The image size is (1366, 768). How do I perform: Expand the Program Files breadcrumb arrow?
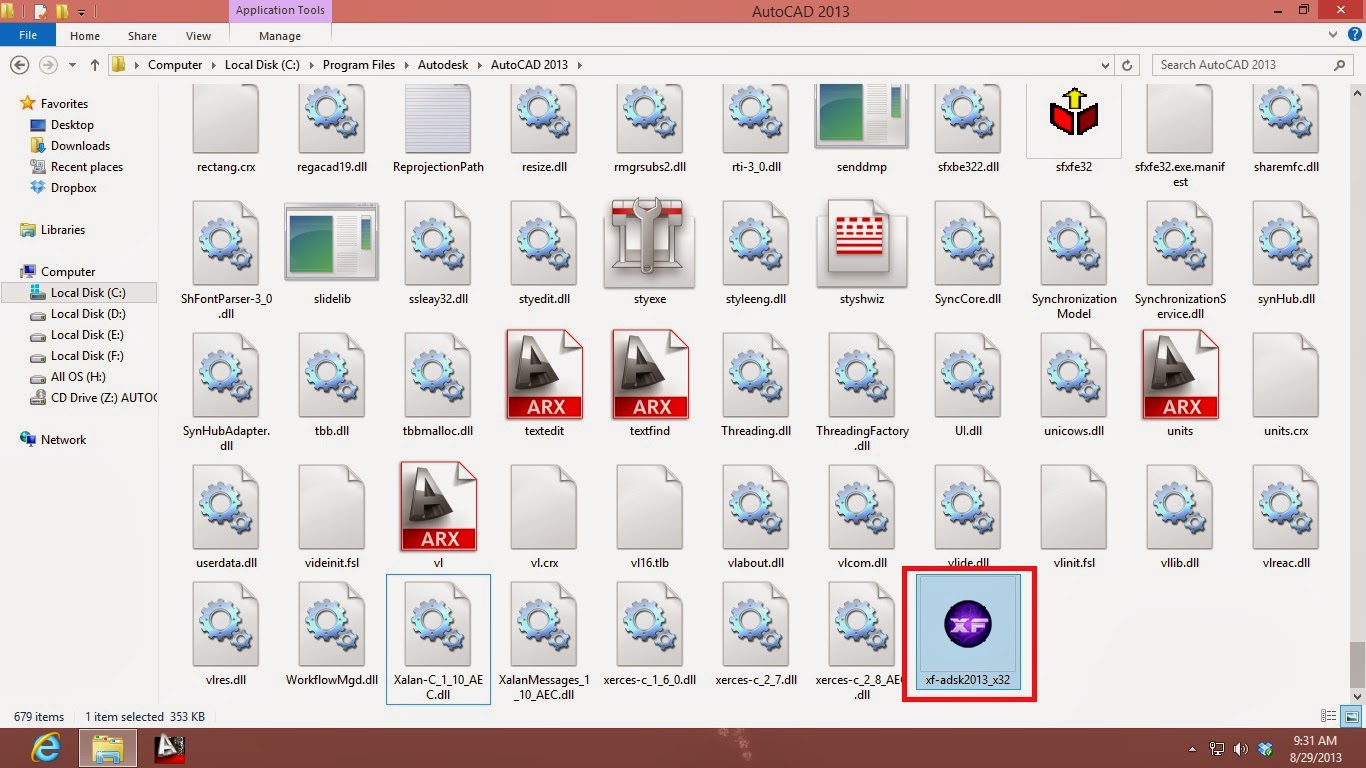(405, 65)
